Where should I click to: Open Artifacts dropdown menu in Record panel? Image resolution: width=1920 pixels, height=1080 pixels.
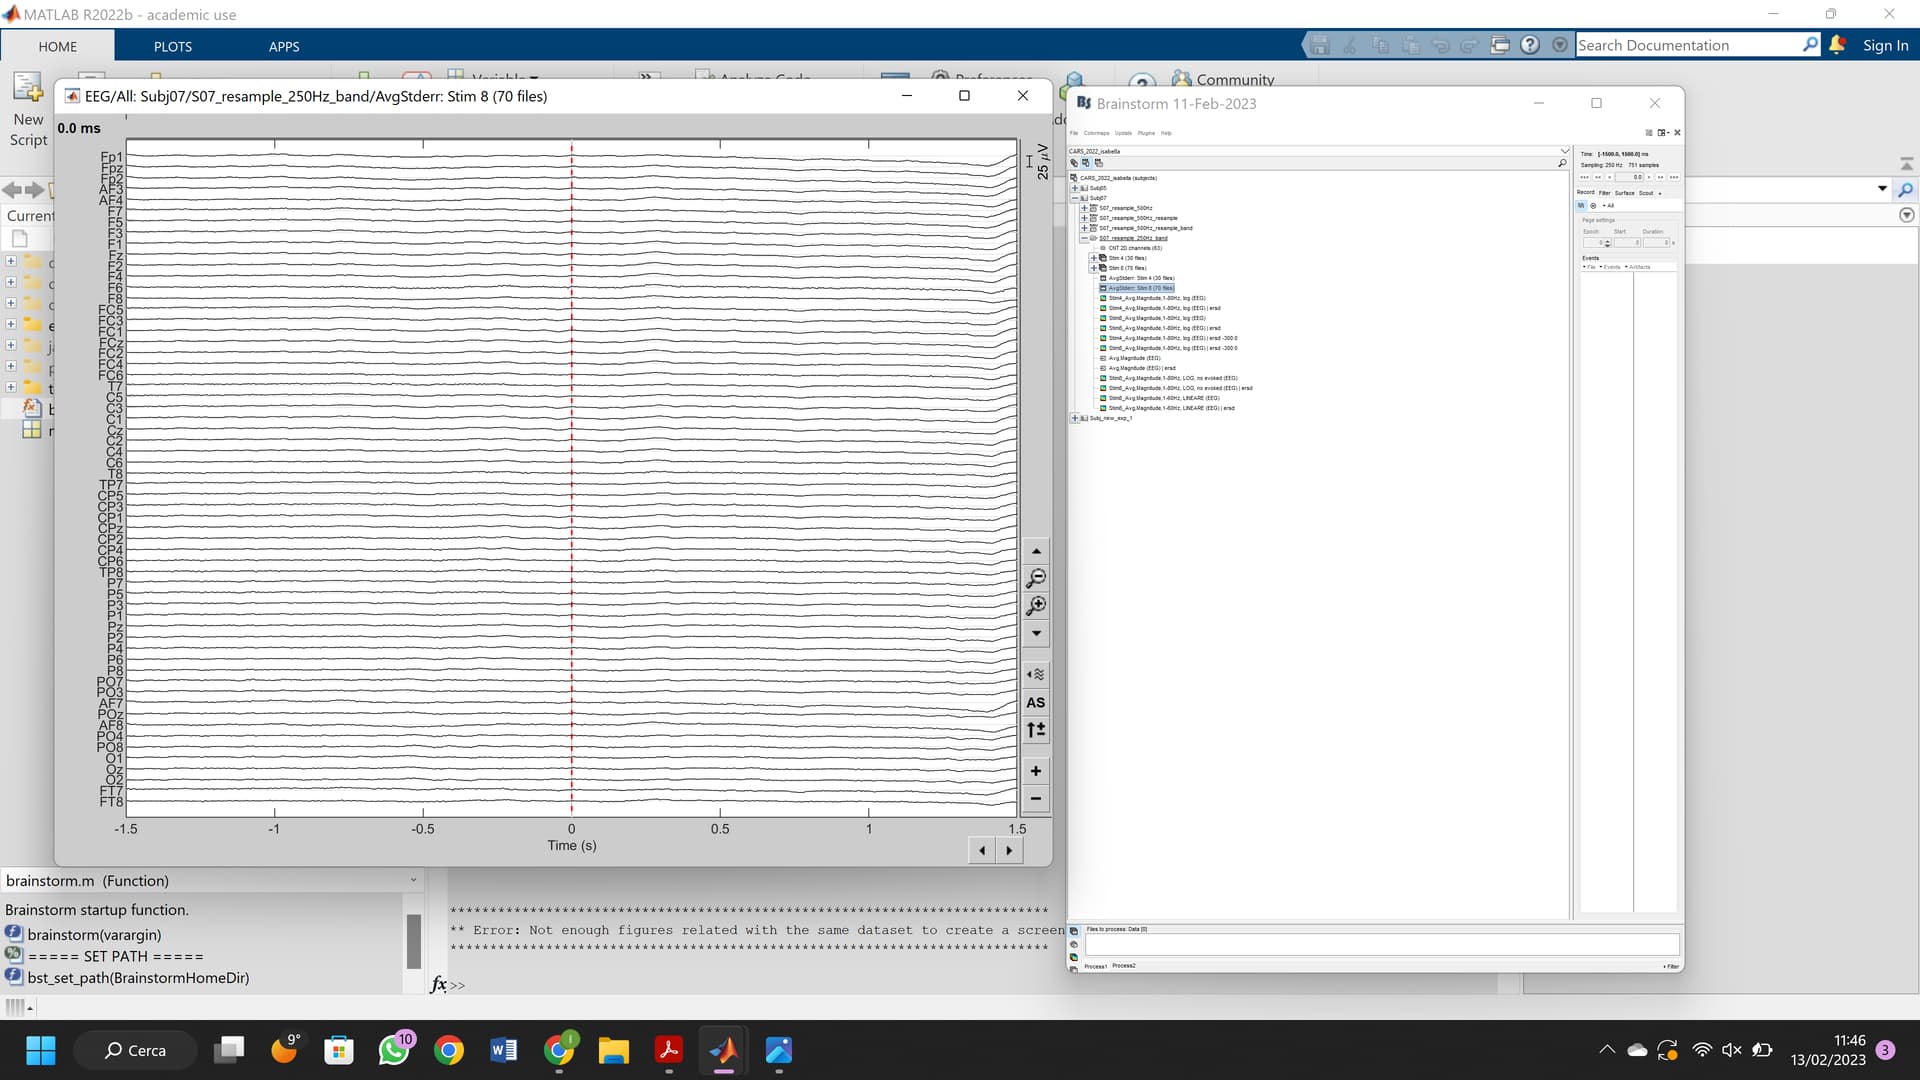pos(1638,267)
